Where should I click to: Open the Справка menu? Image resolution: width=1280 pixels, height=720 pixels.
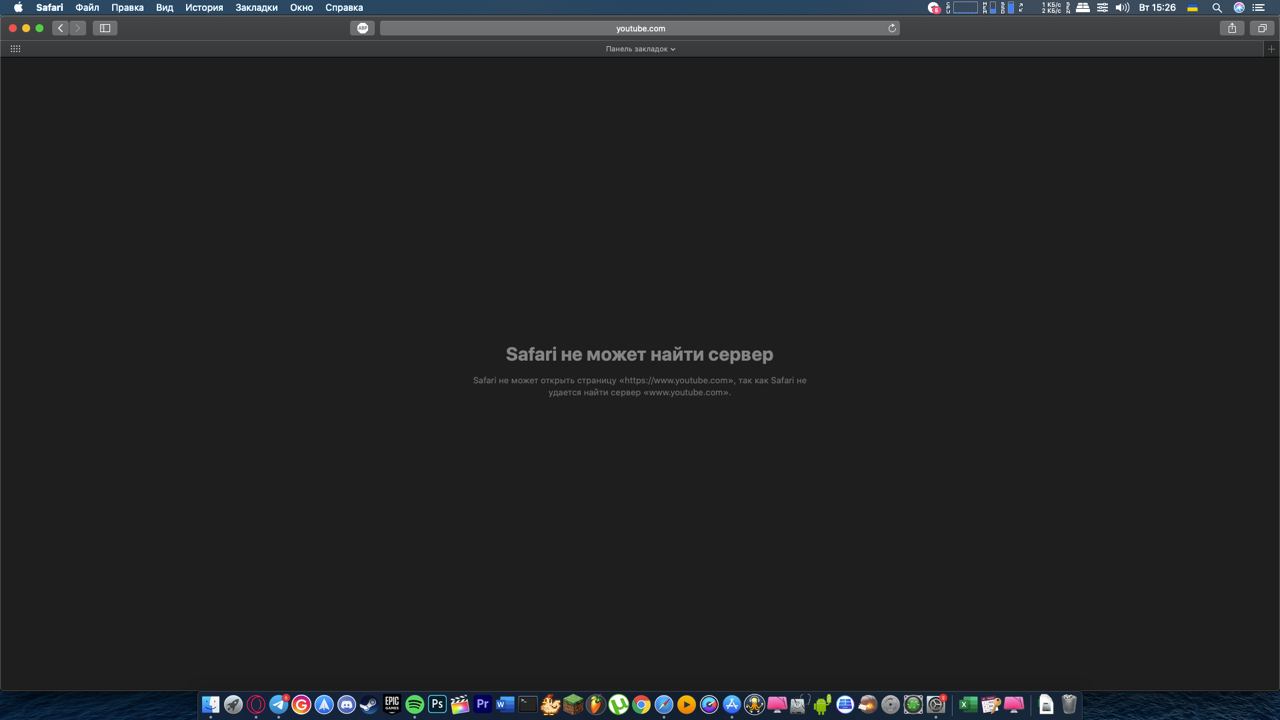pos(344,7)
